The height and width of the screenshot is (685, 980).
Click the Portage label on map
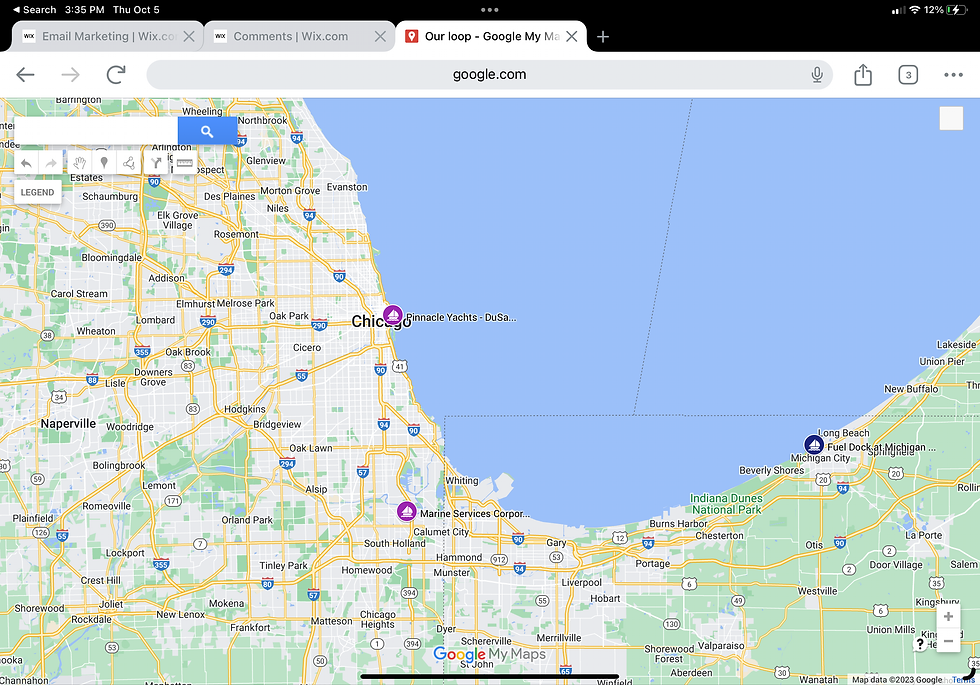pyautogui.click(x=652, y=564)
